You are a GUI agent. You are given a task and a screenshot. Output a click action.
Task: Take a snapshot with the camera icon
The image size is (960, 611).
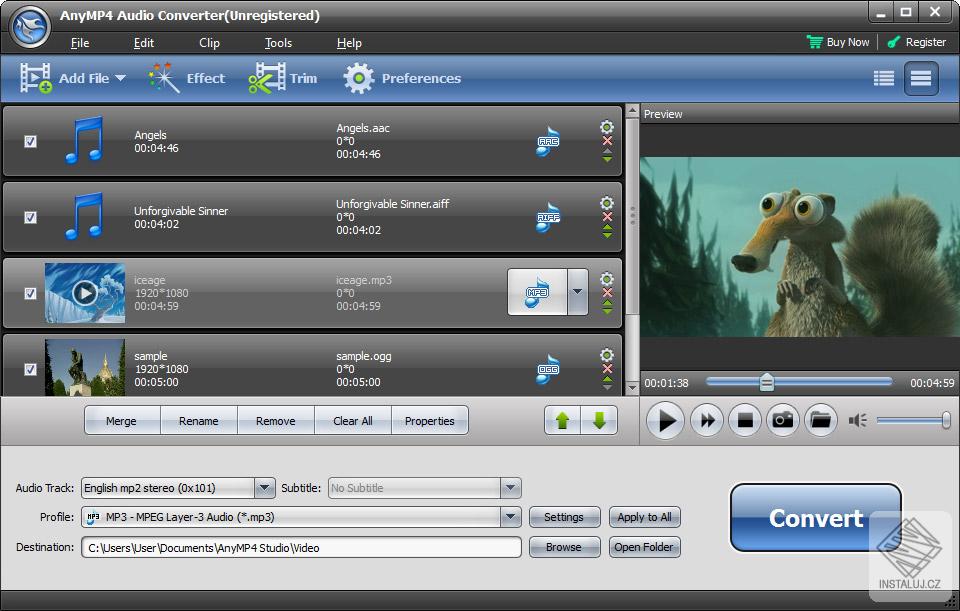(783, 420)
